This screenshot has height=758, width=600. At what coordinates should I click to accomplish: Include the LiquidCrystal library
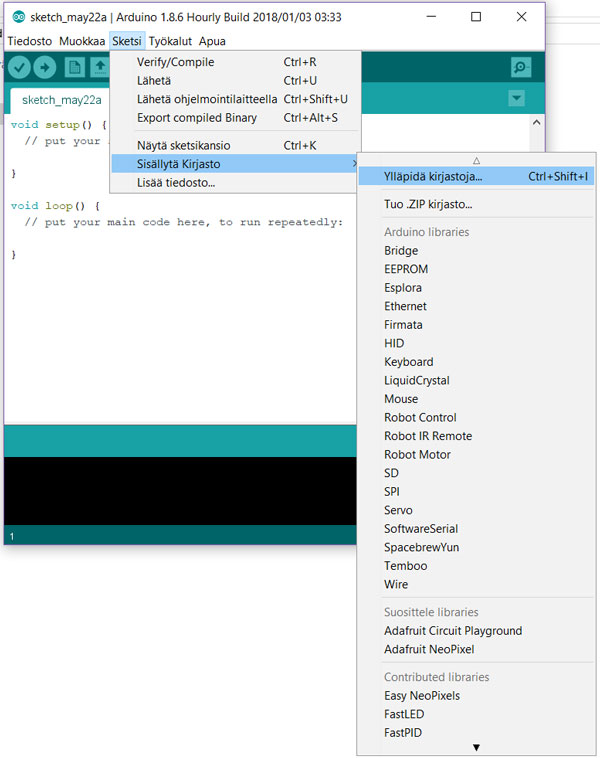point(416,380)
